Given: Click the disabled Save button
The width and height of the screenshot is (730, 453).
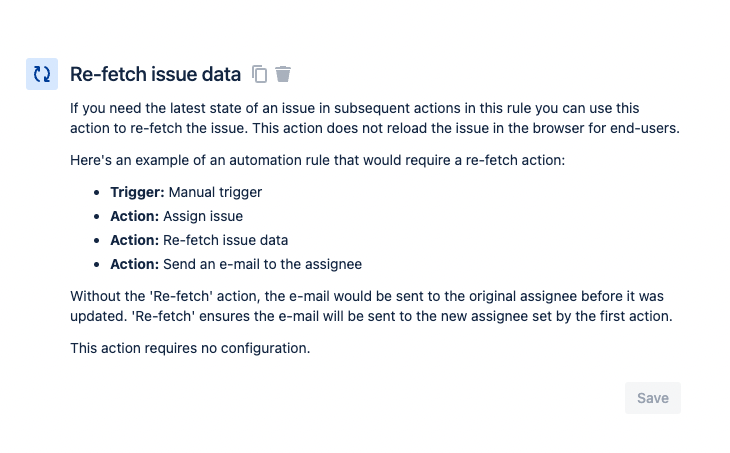Looking at the screenshot, I should pos(653,398).
